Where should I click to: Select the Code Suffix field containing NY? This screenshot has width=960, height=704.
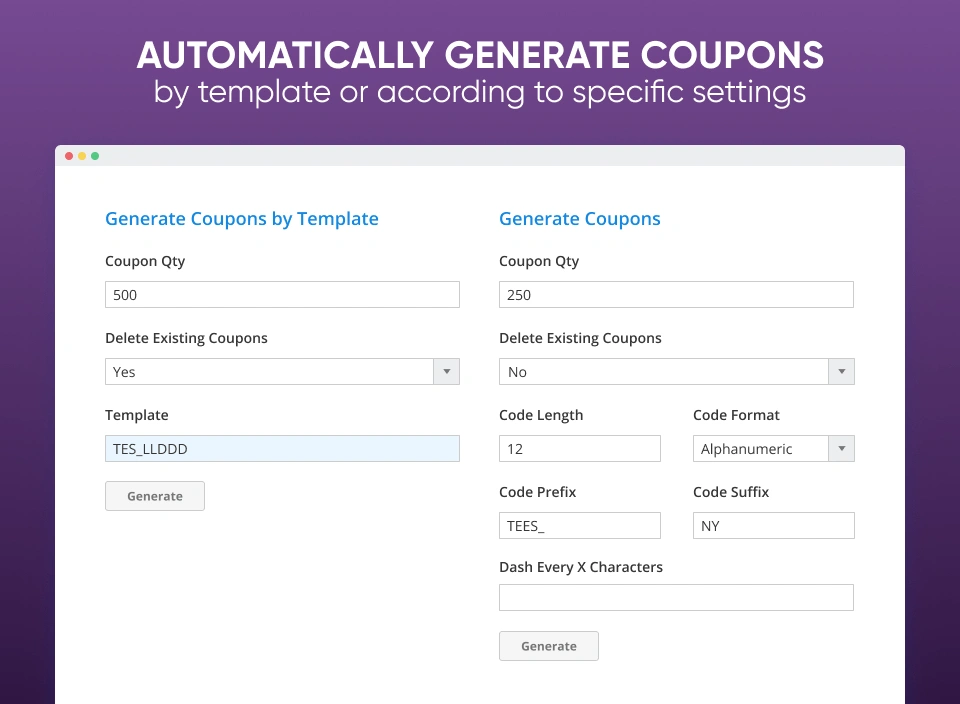pyautogui.click(x=773, y=525)
